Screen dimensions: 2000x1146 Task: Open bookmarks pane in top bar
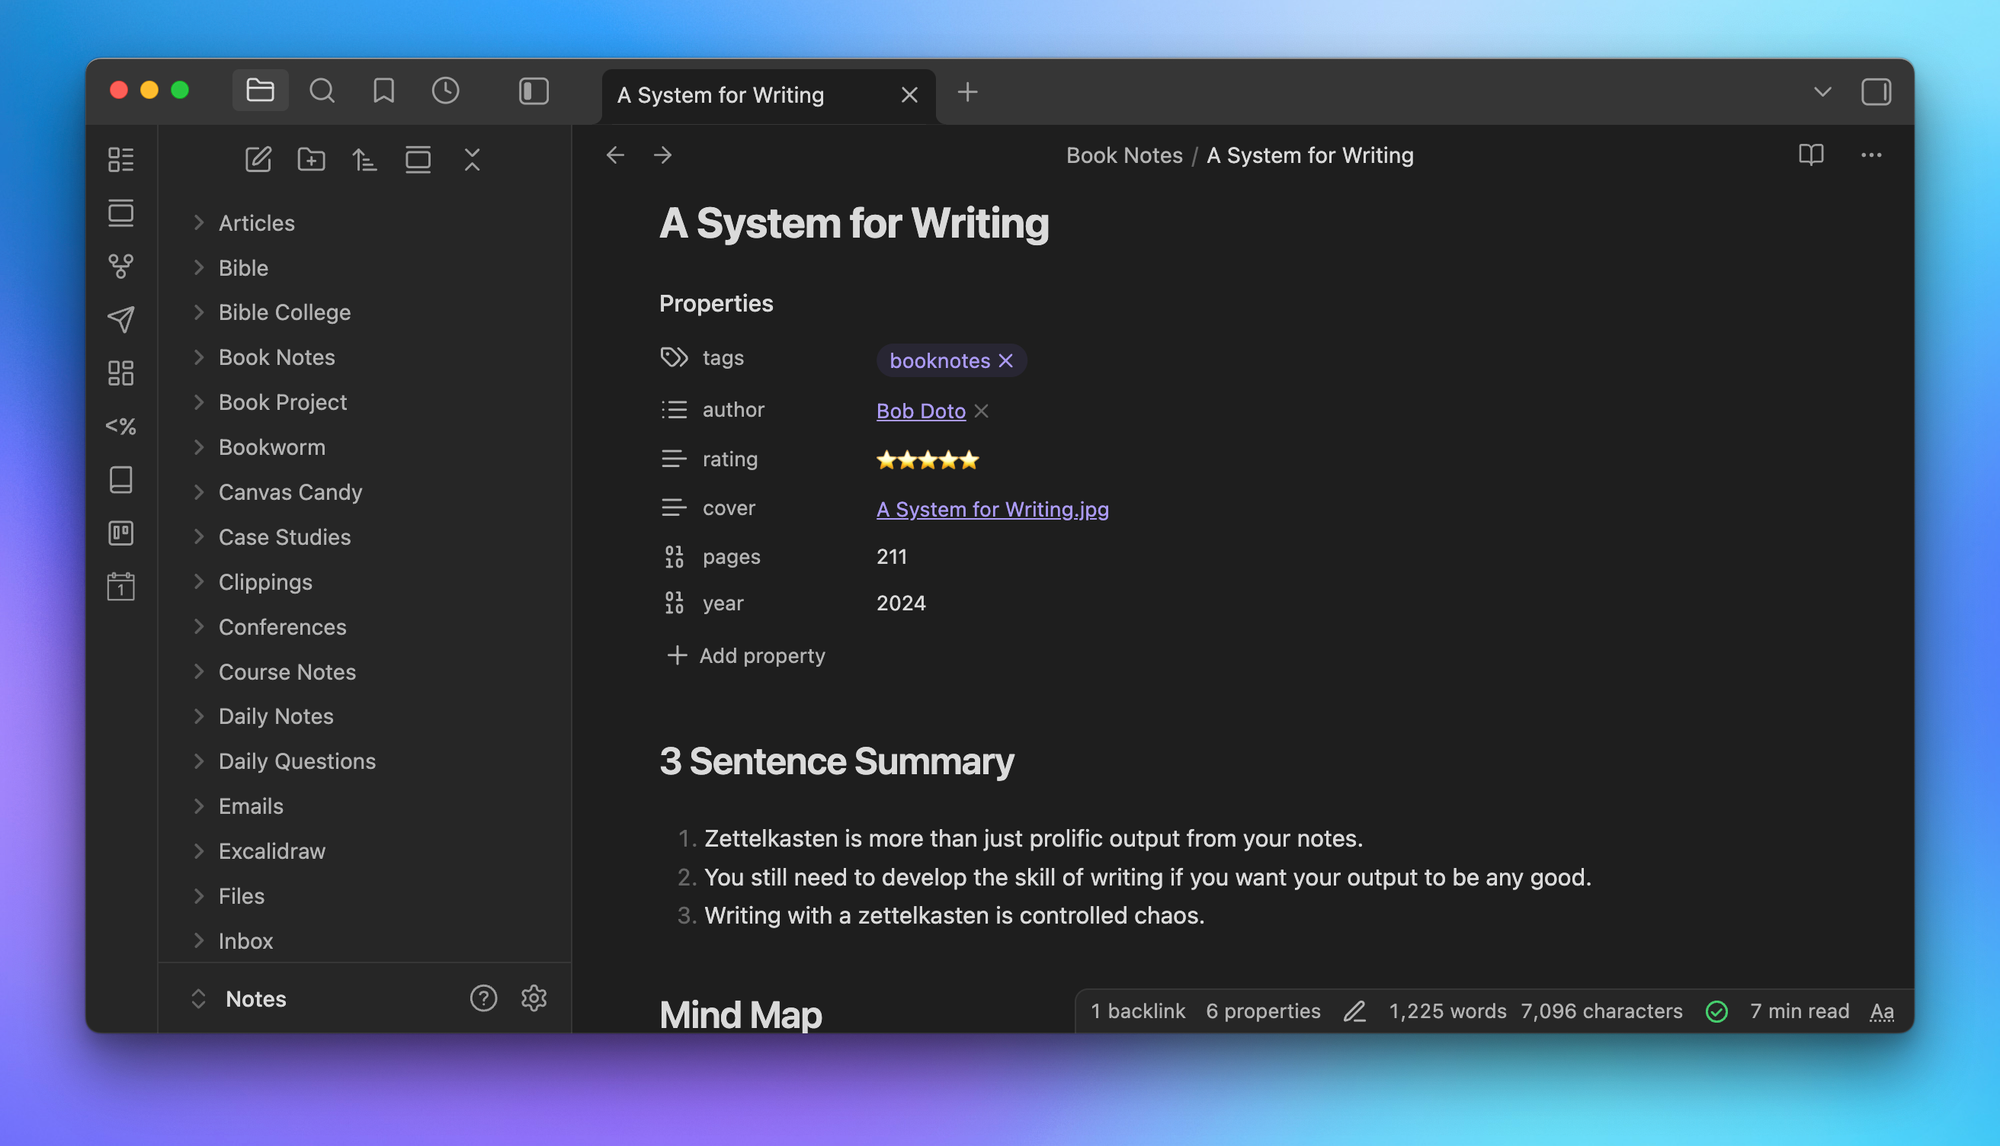point(383,91)
